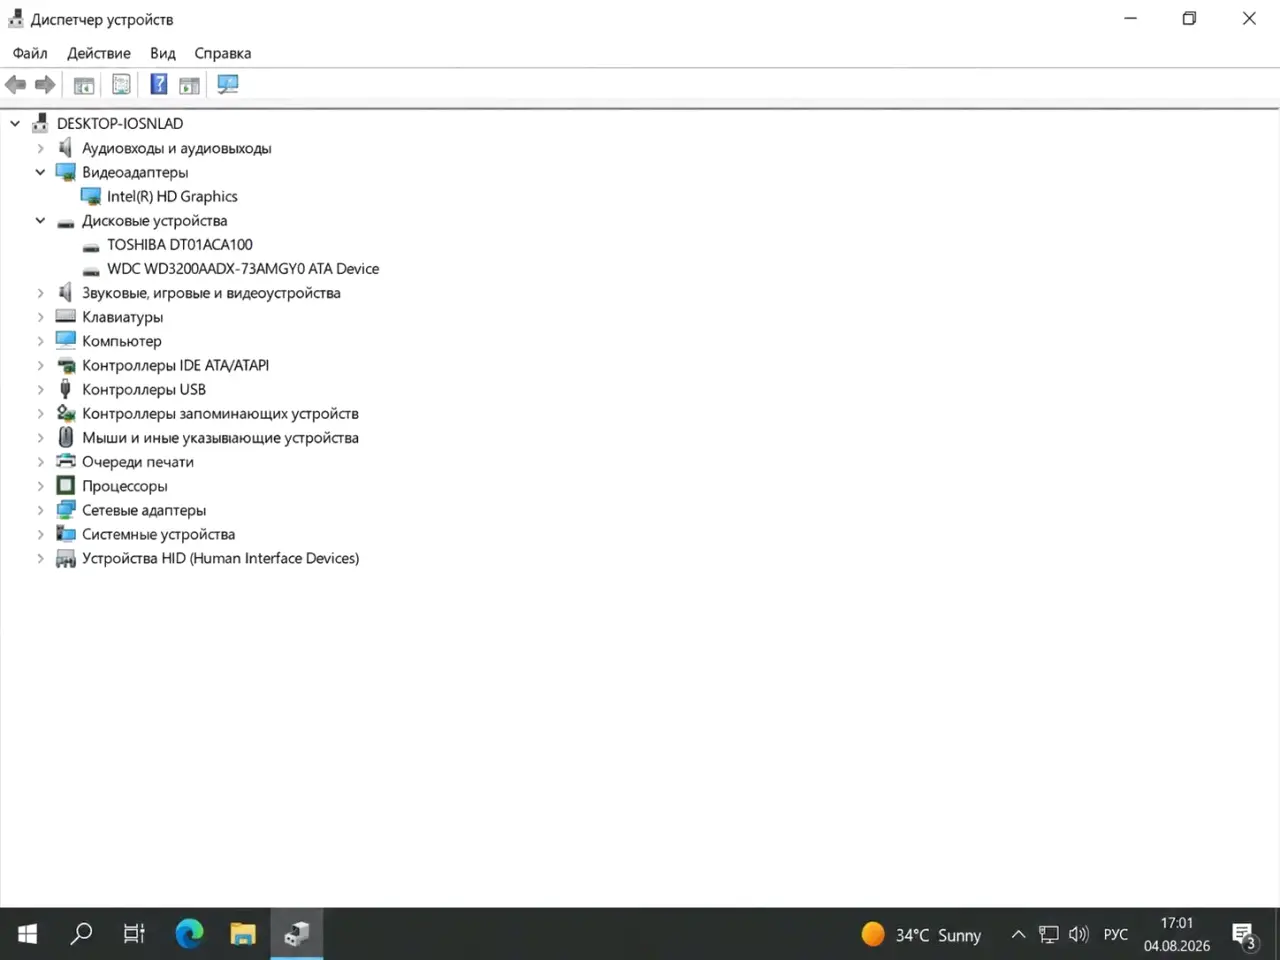Collapse the DESKTOP-IOSNLAD root node

15,124
